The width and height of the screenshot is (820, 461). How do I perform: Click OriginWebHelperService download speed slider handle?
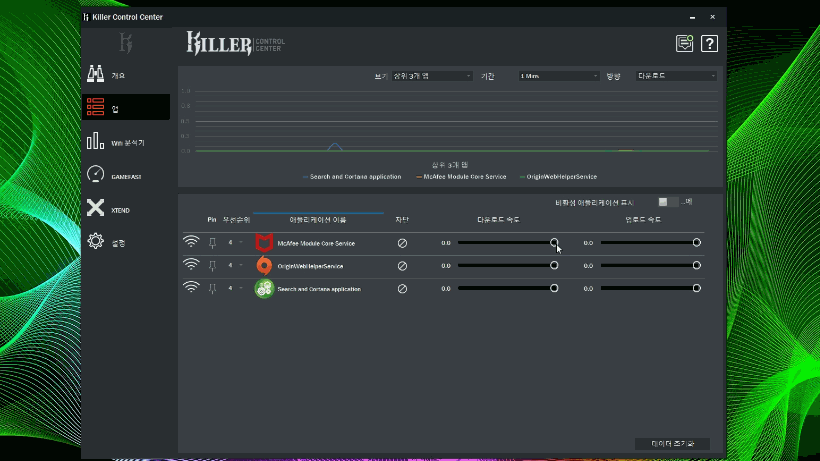click(x=554, y=266)
